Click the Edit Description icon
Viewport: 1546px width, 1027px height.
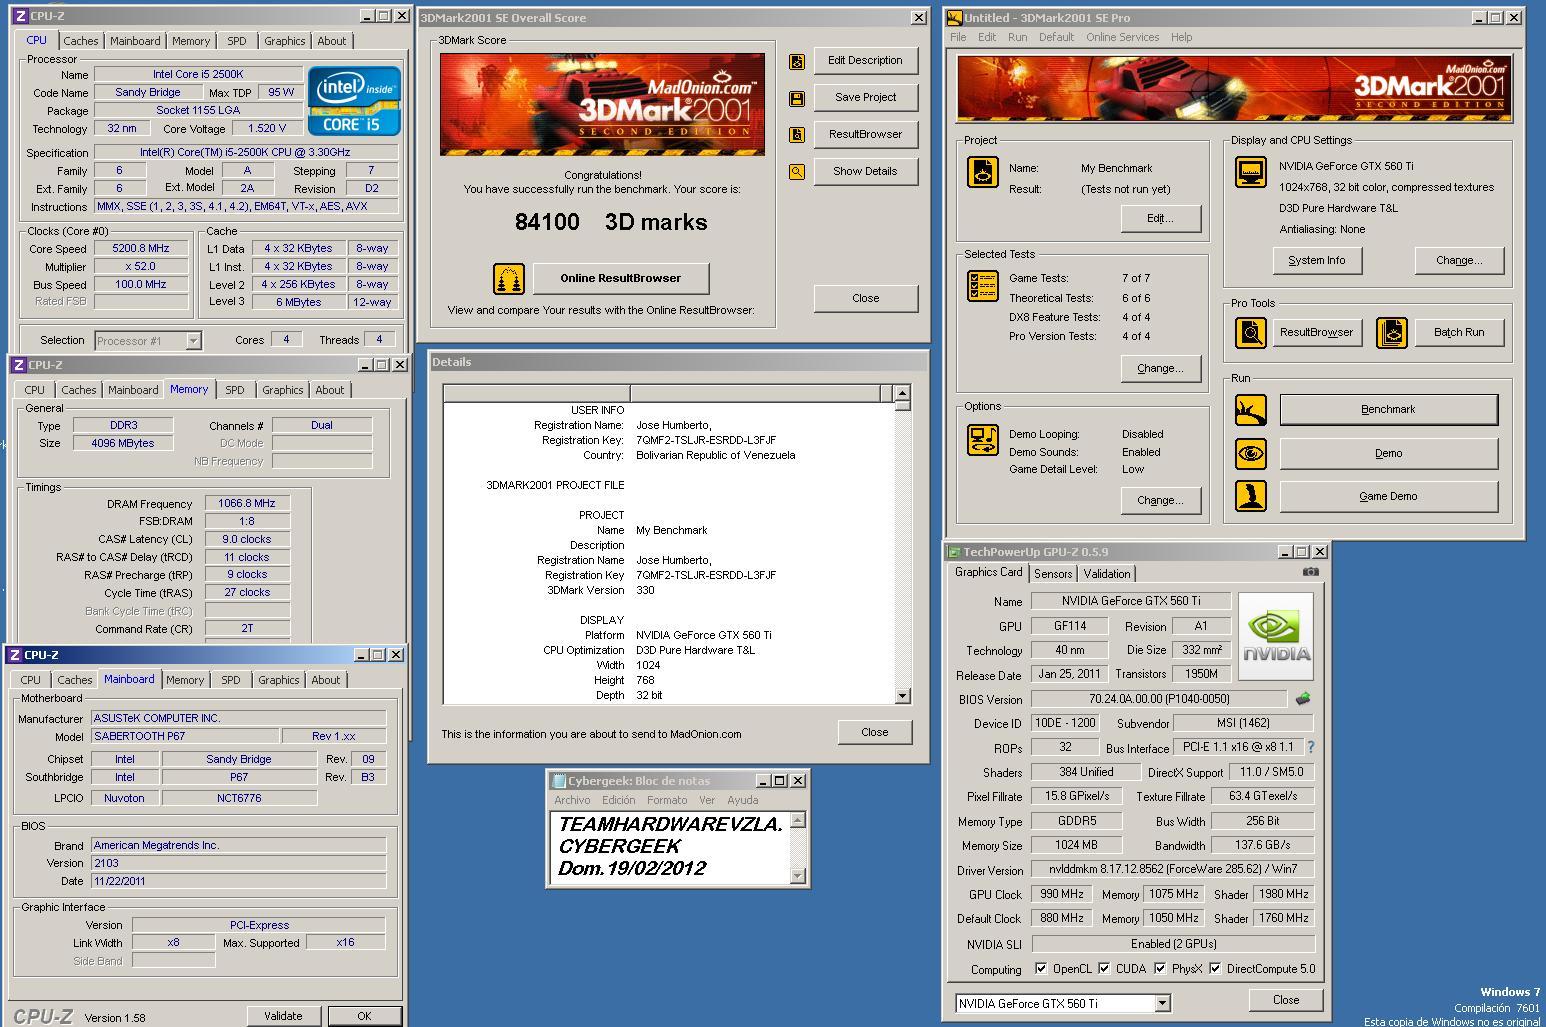point(797,61)
